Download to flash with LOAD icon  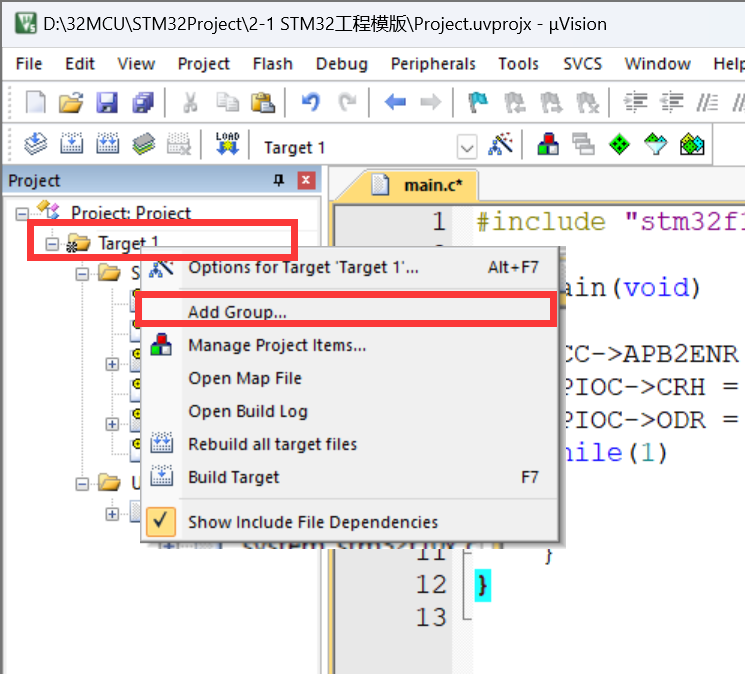[228, 144]
